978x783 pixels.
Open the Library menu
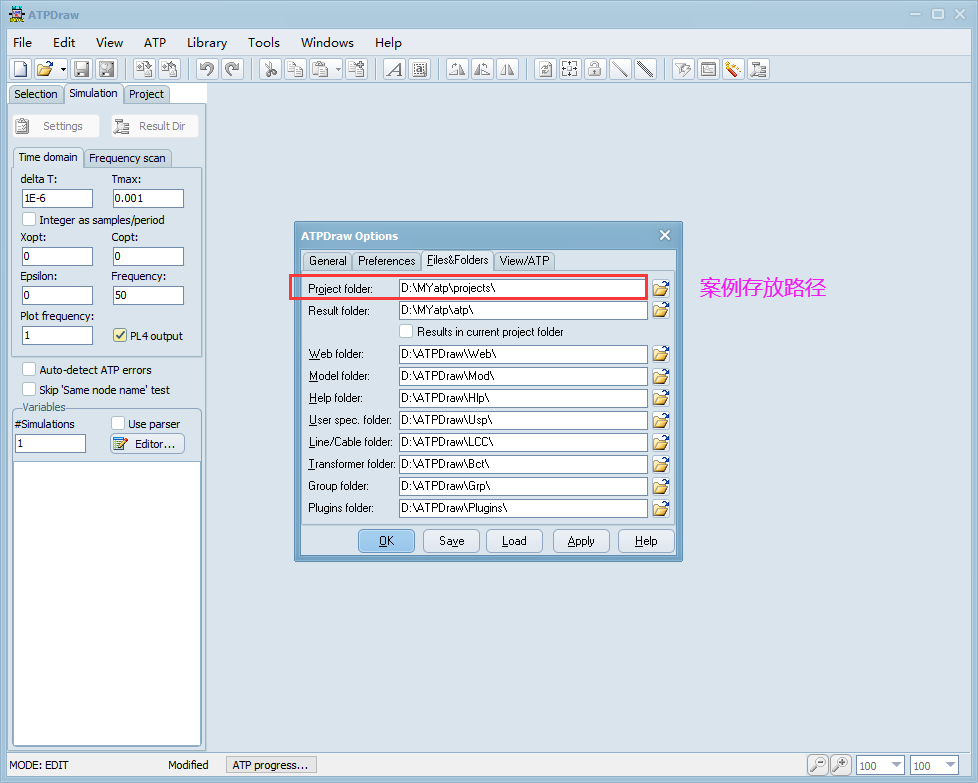(x=206, y=42)
